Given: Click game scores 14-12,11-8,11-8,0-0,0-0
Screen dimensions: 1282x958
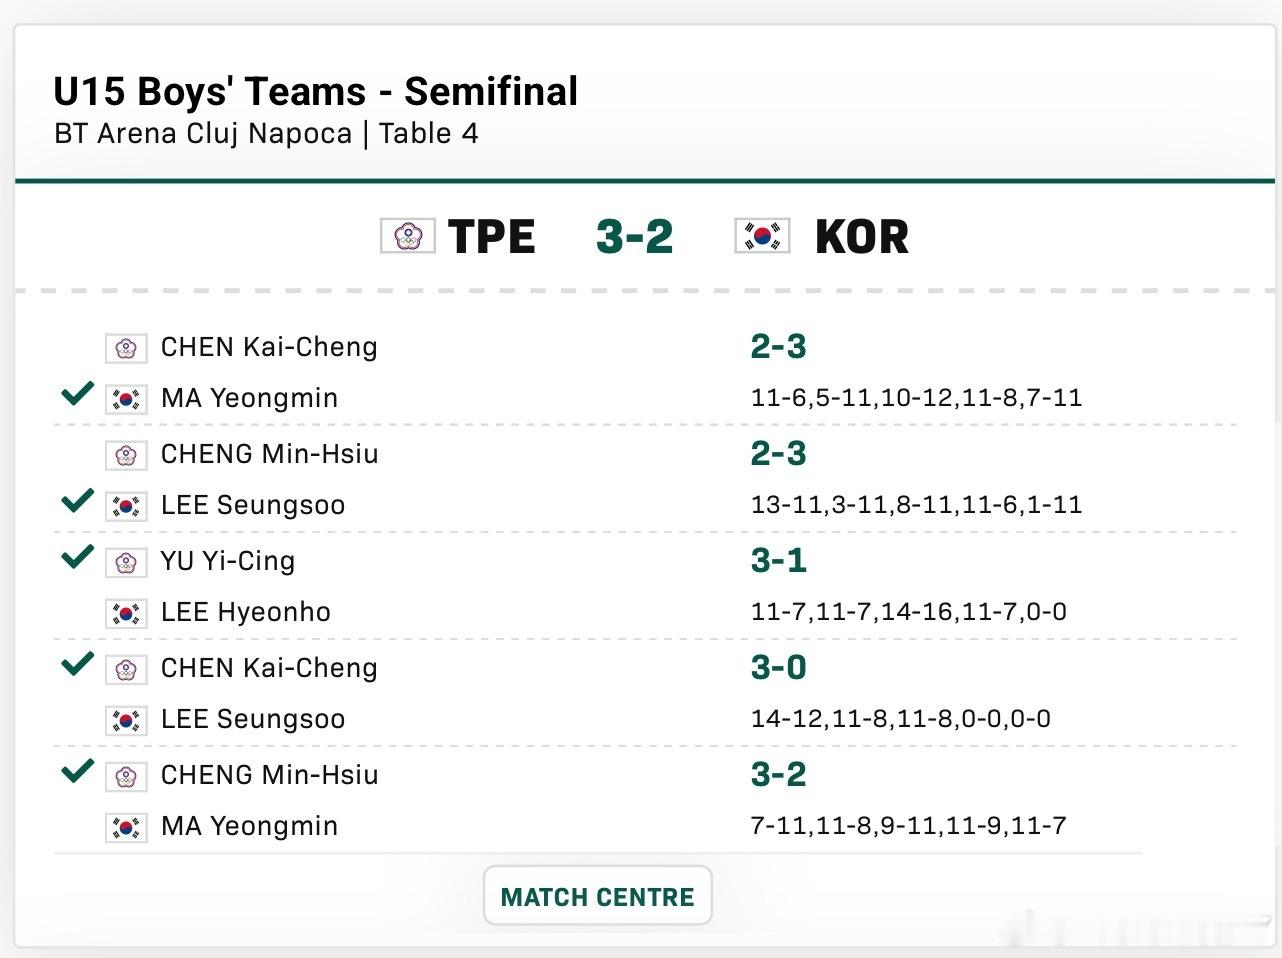Looking at the screenshot, I should click(900, 719).
